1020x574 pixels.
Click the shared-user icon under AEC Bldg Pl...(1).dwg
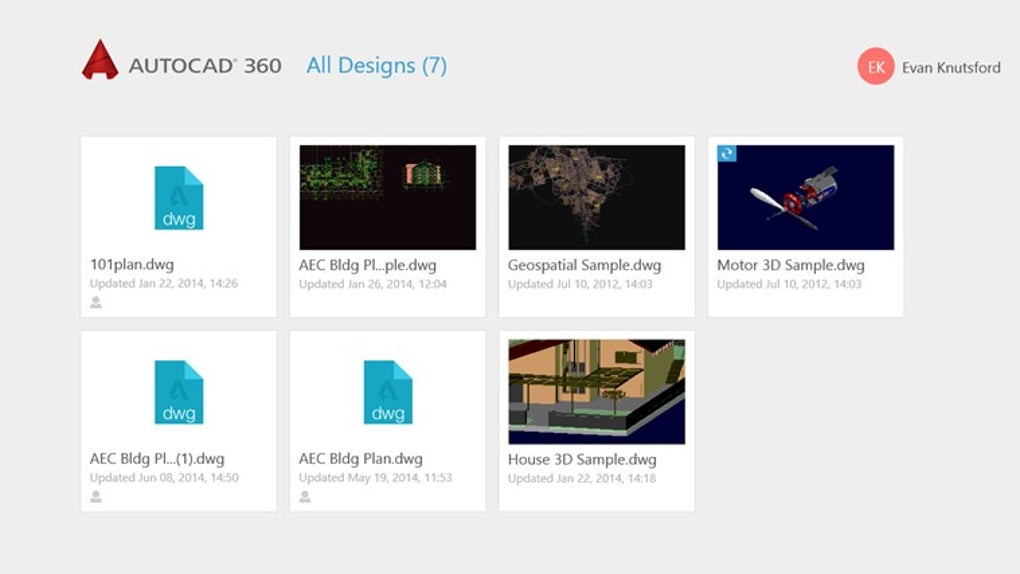96,496
